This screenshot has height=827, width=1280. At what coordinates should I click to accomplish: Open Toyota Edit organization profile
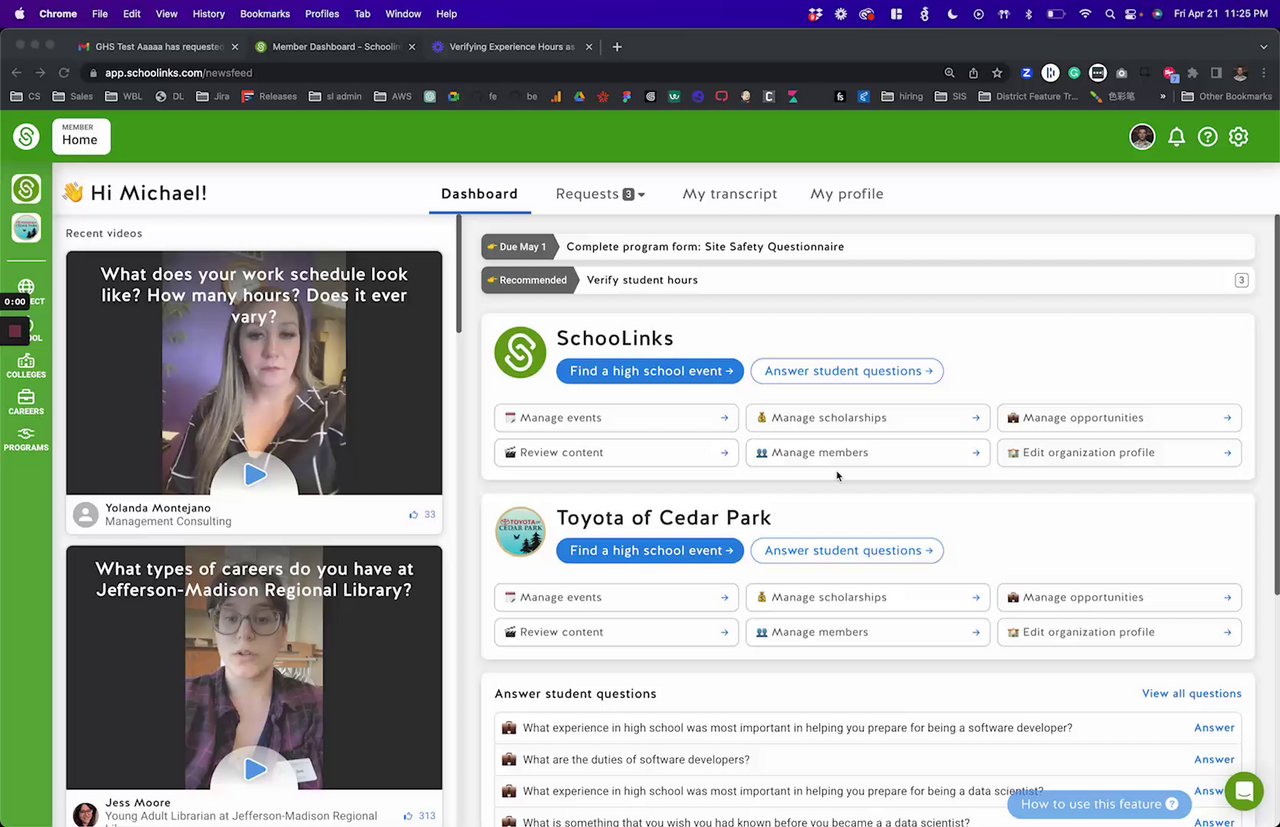click(1119, 632)
